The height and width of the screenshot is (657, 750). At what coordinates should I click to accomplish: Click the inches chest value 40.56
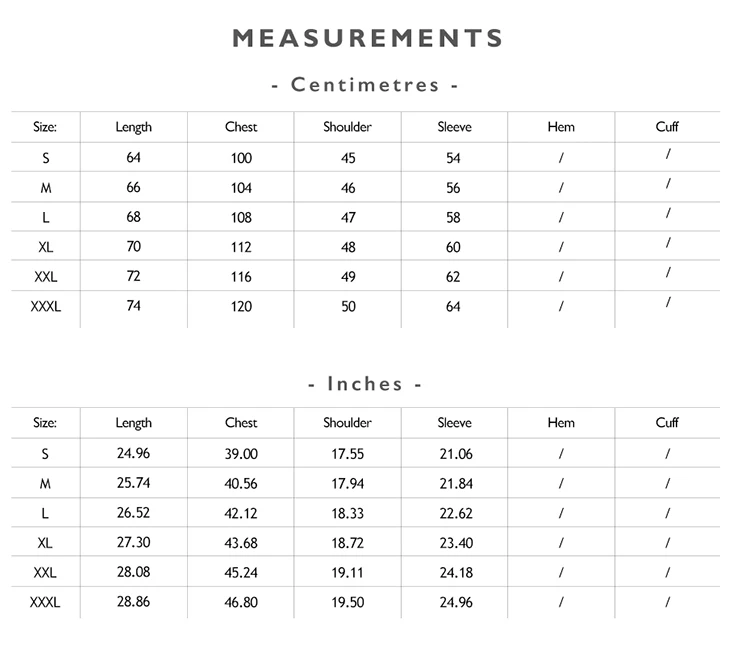coord(241,484)
